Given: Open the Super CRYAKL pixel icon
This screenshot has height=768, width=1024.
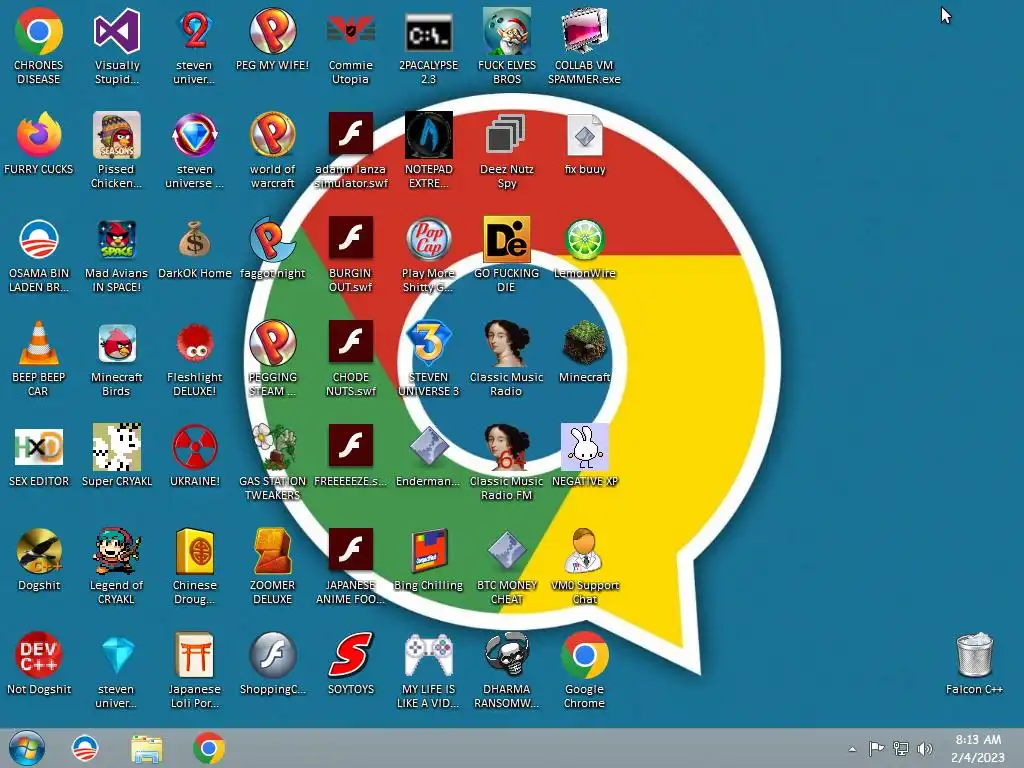Looking at the screenshot, I should click(x=116, y=447).
